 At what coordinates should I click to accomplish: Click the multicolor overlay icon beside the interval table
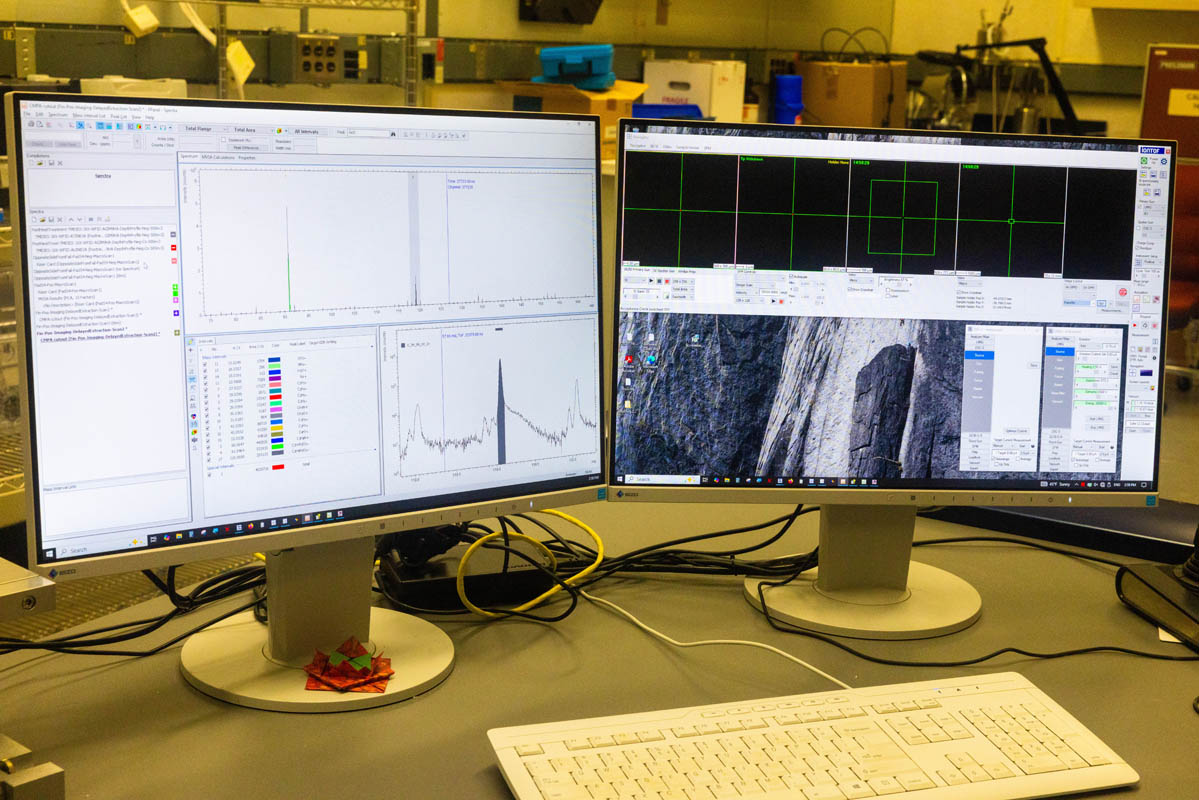(x=193, y=416)
